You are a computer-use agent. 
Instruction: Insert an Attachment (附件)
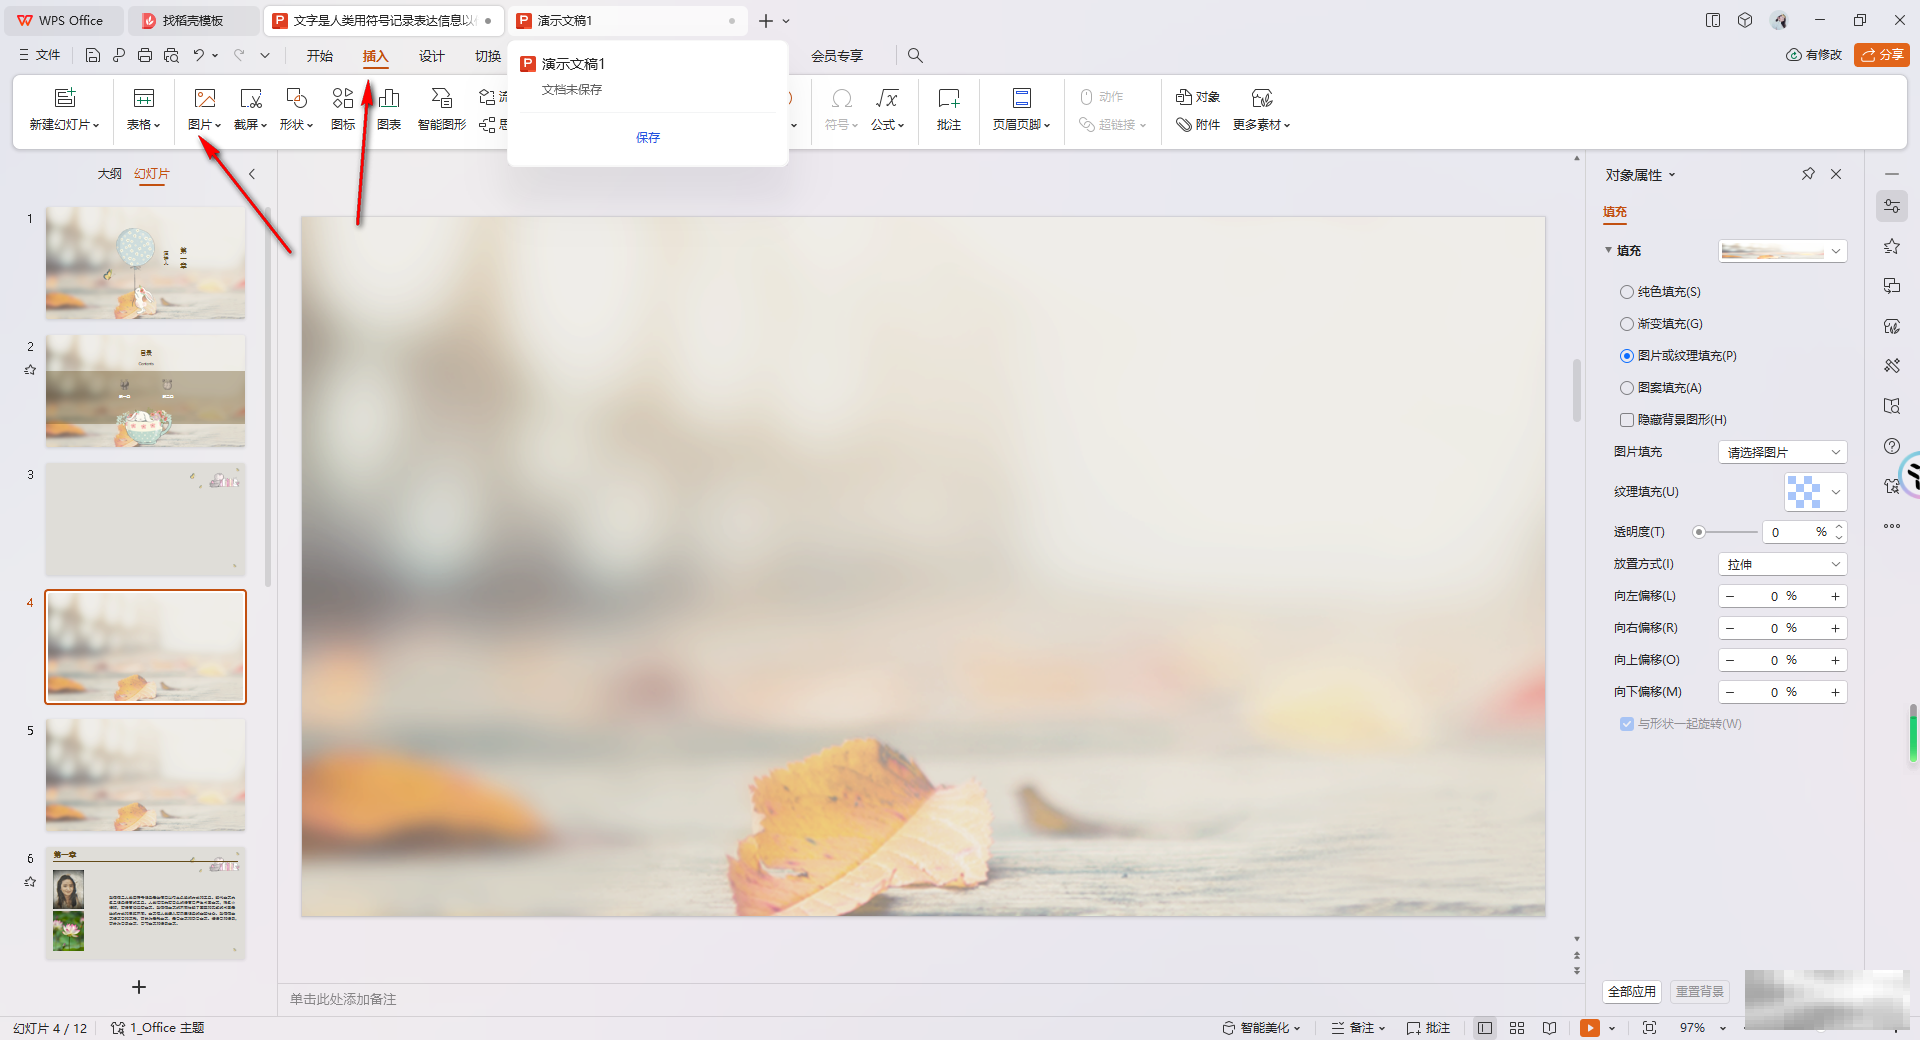(x=1198, y=125)
